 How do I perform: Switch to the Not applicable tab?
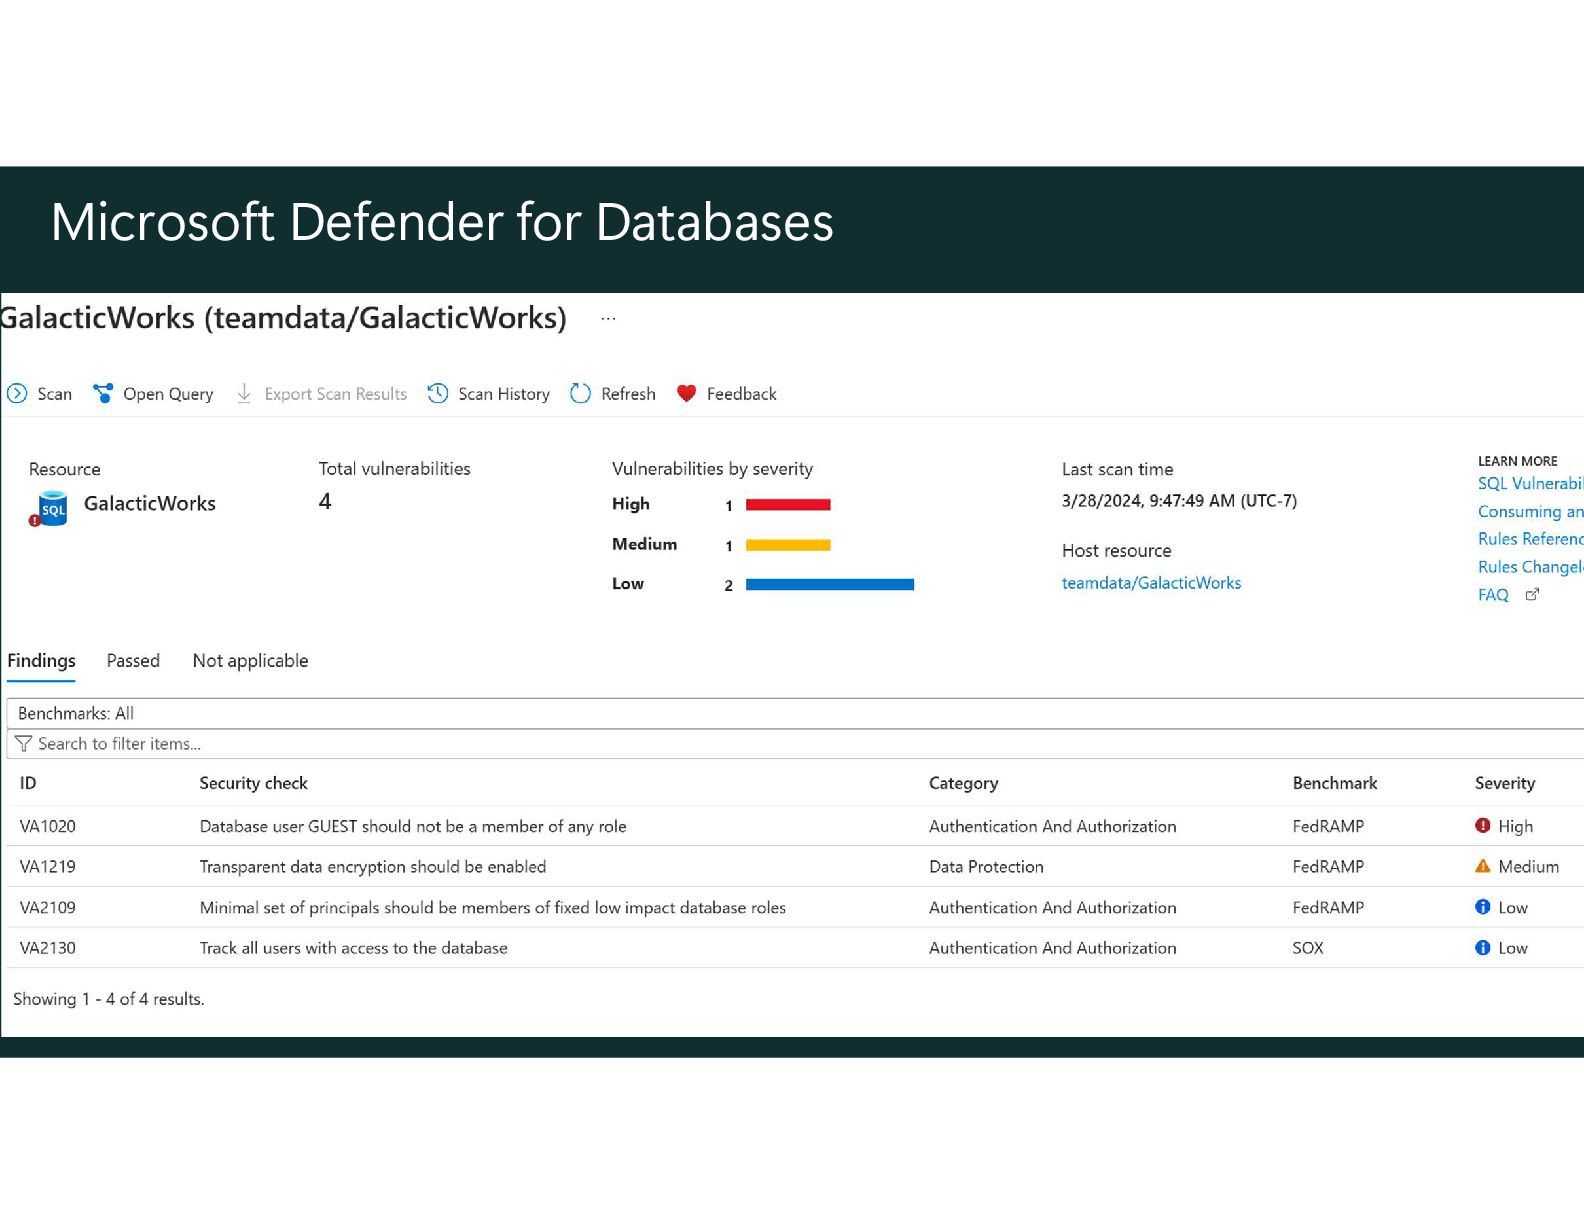[250, 661]
